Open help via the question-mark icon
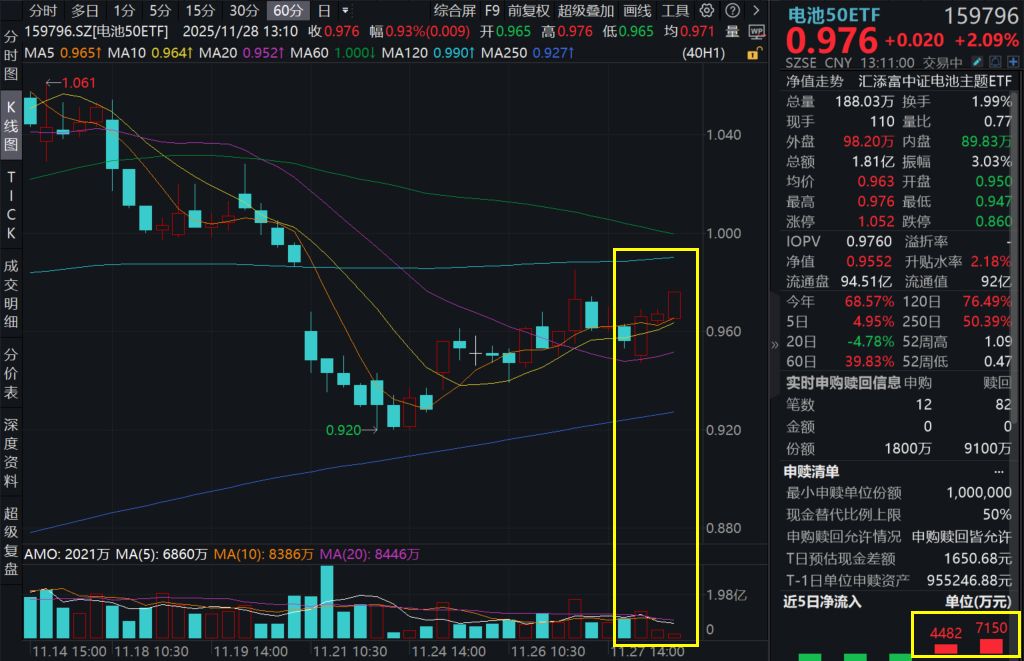1024x661 pixels. coord(732,10)
